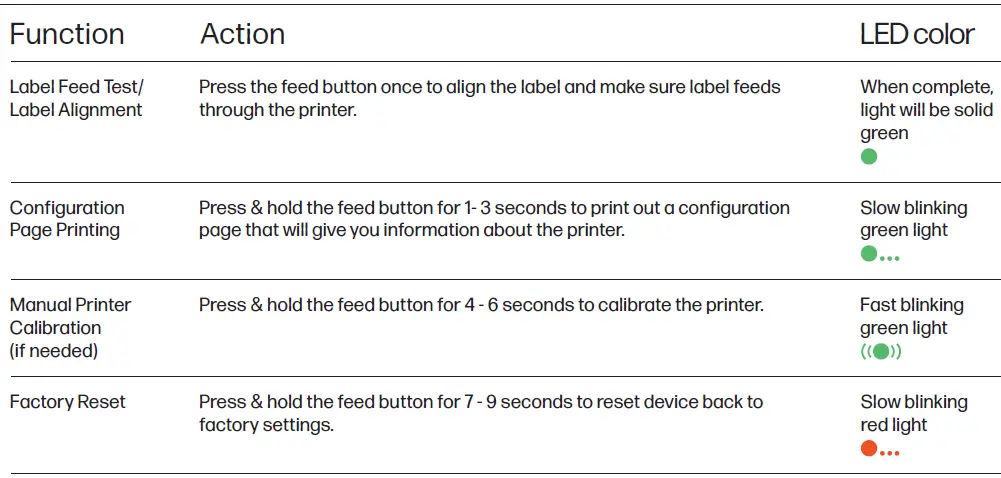Click the Configuration Page Printing row label
This screenshot has width=1001, height=478.
tap(67, 219)
